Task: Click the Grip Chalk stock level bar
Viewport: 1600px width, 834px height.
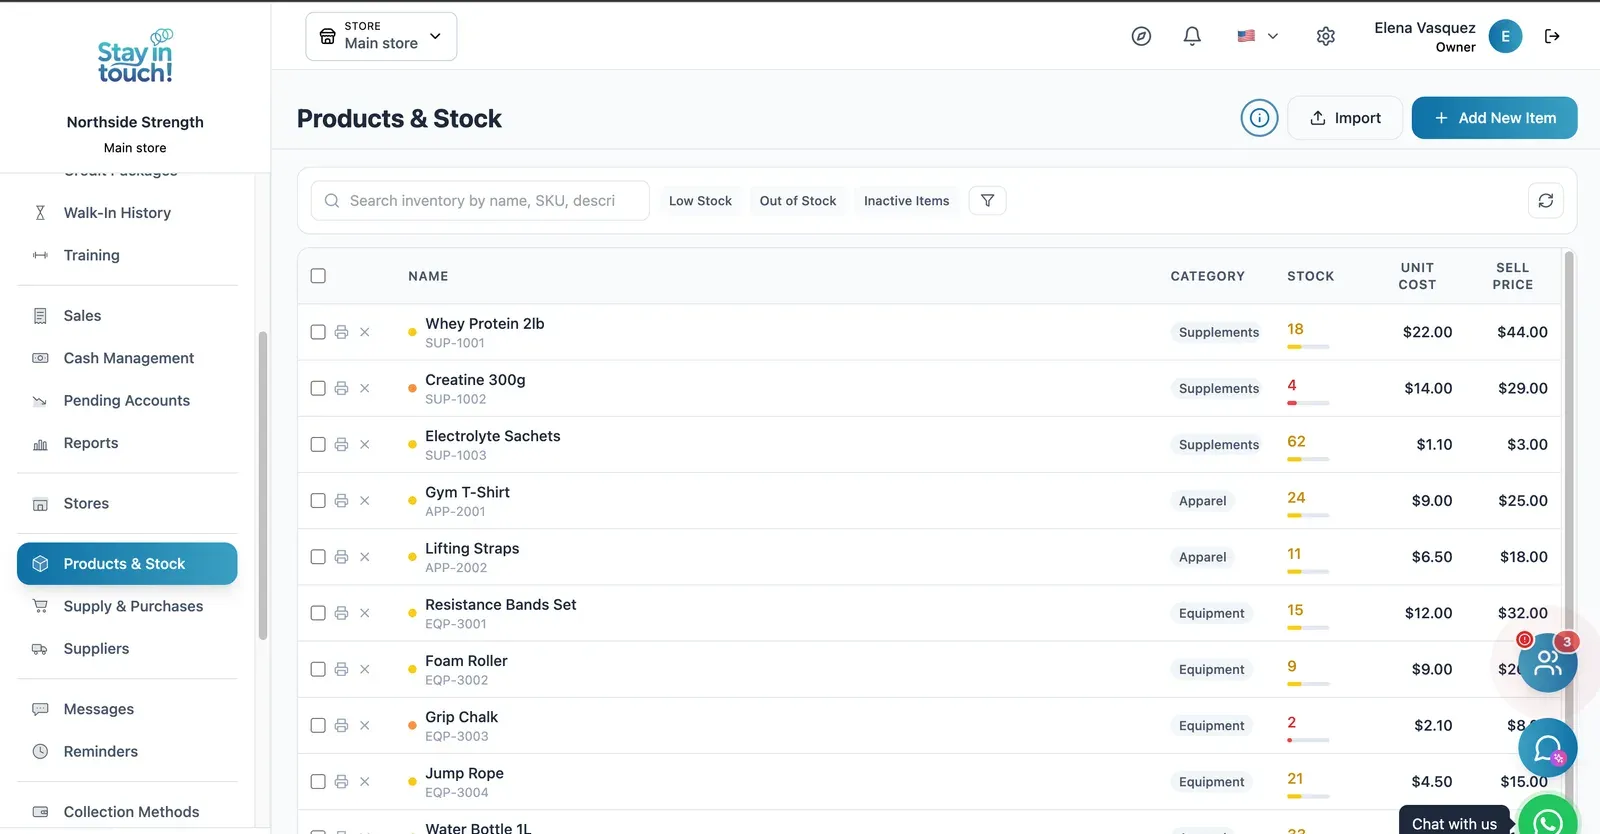Action: point(1308,740)
